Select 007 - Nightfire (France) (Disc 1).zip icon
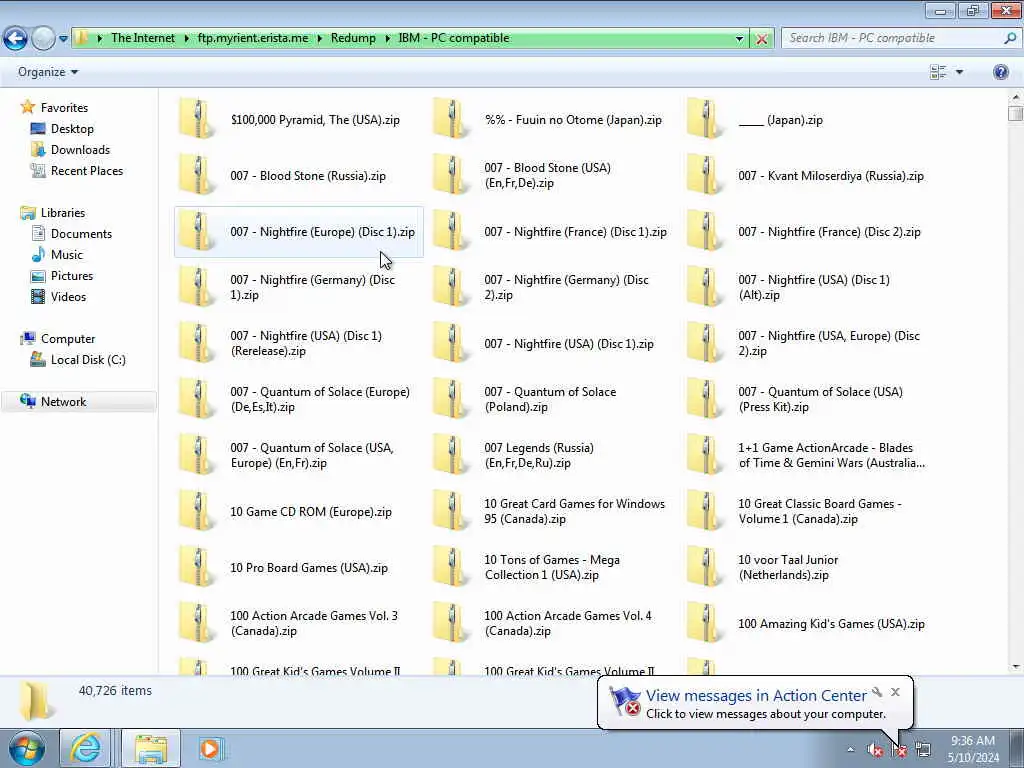The width and height of the screenshot is (1024, 768). (450, 231)
